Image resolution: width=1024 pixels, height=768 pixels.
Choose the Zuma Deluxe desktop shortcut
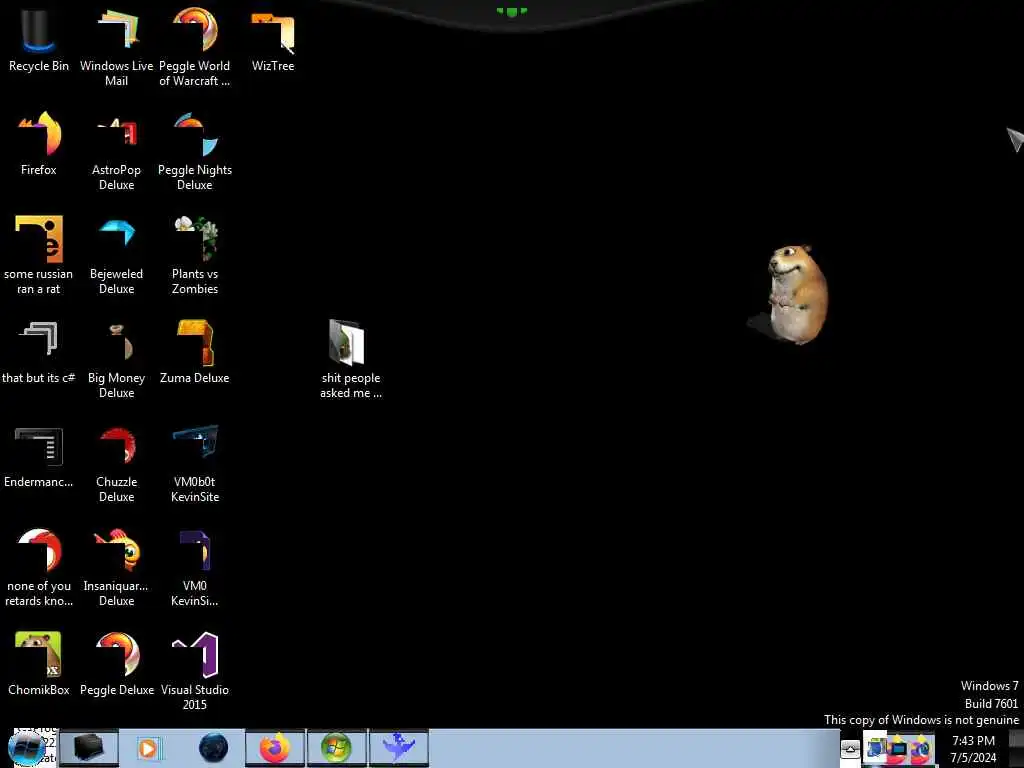pyautogui.click(x=195, y=351)
